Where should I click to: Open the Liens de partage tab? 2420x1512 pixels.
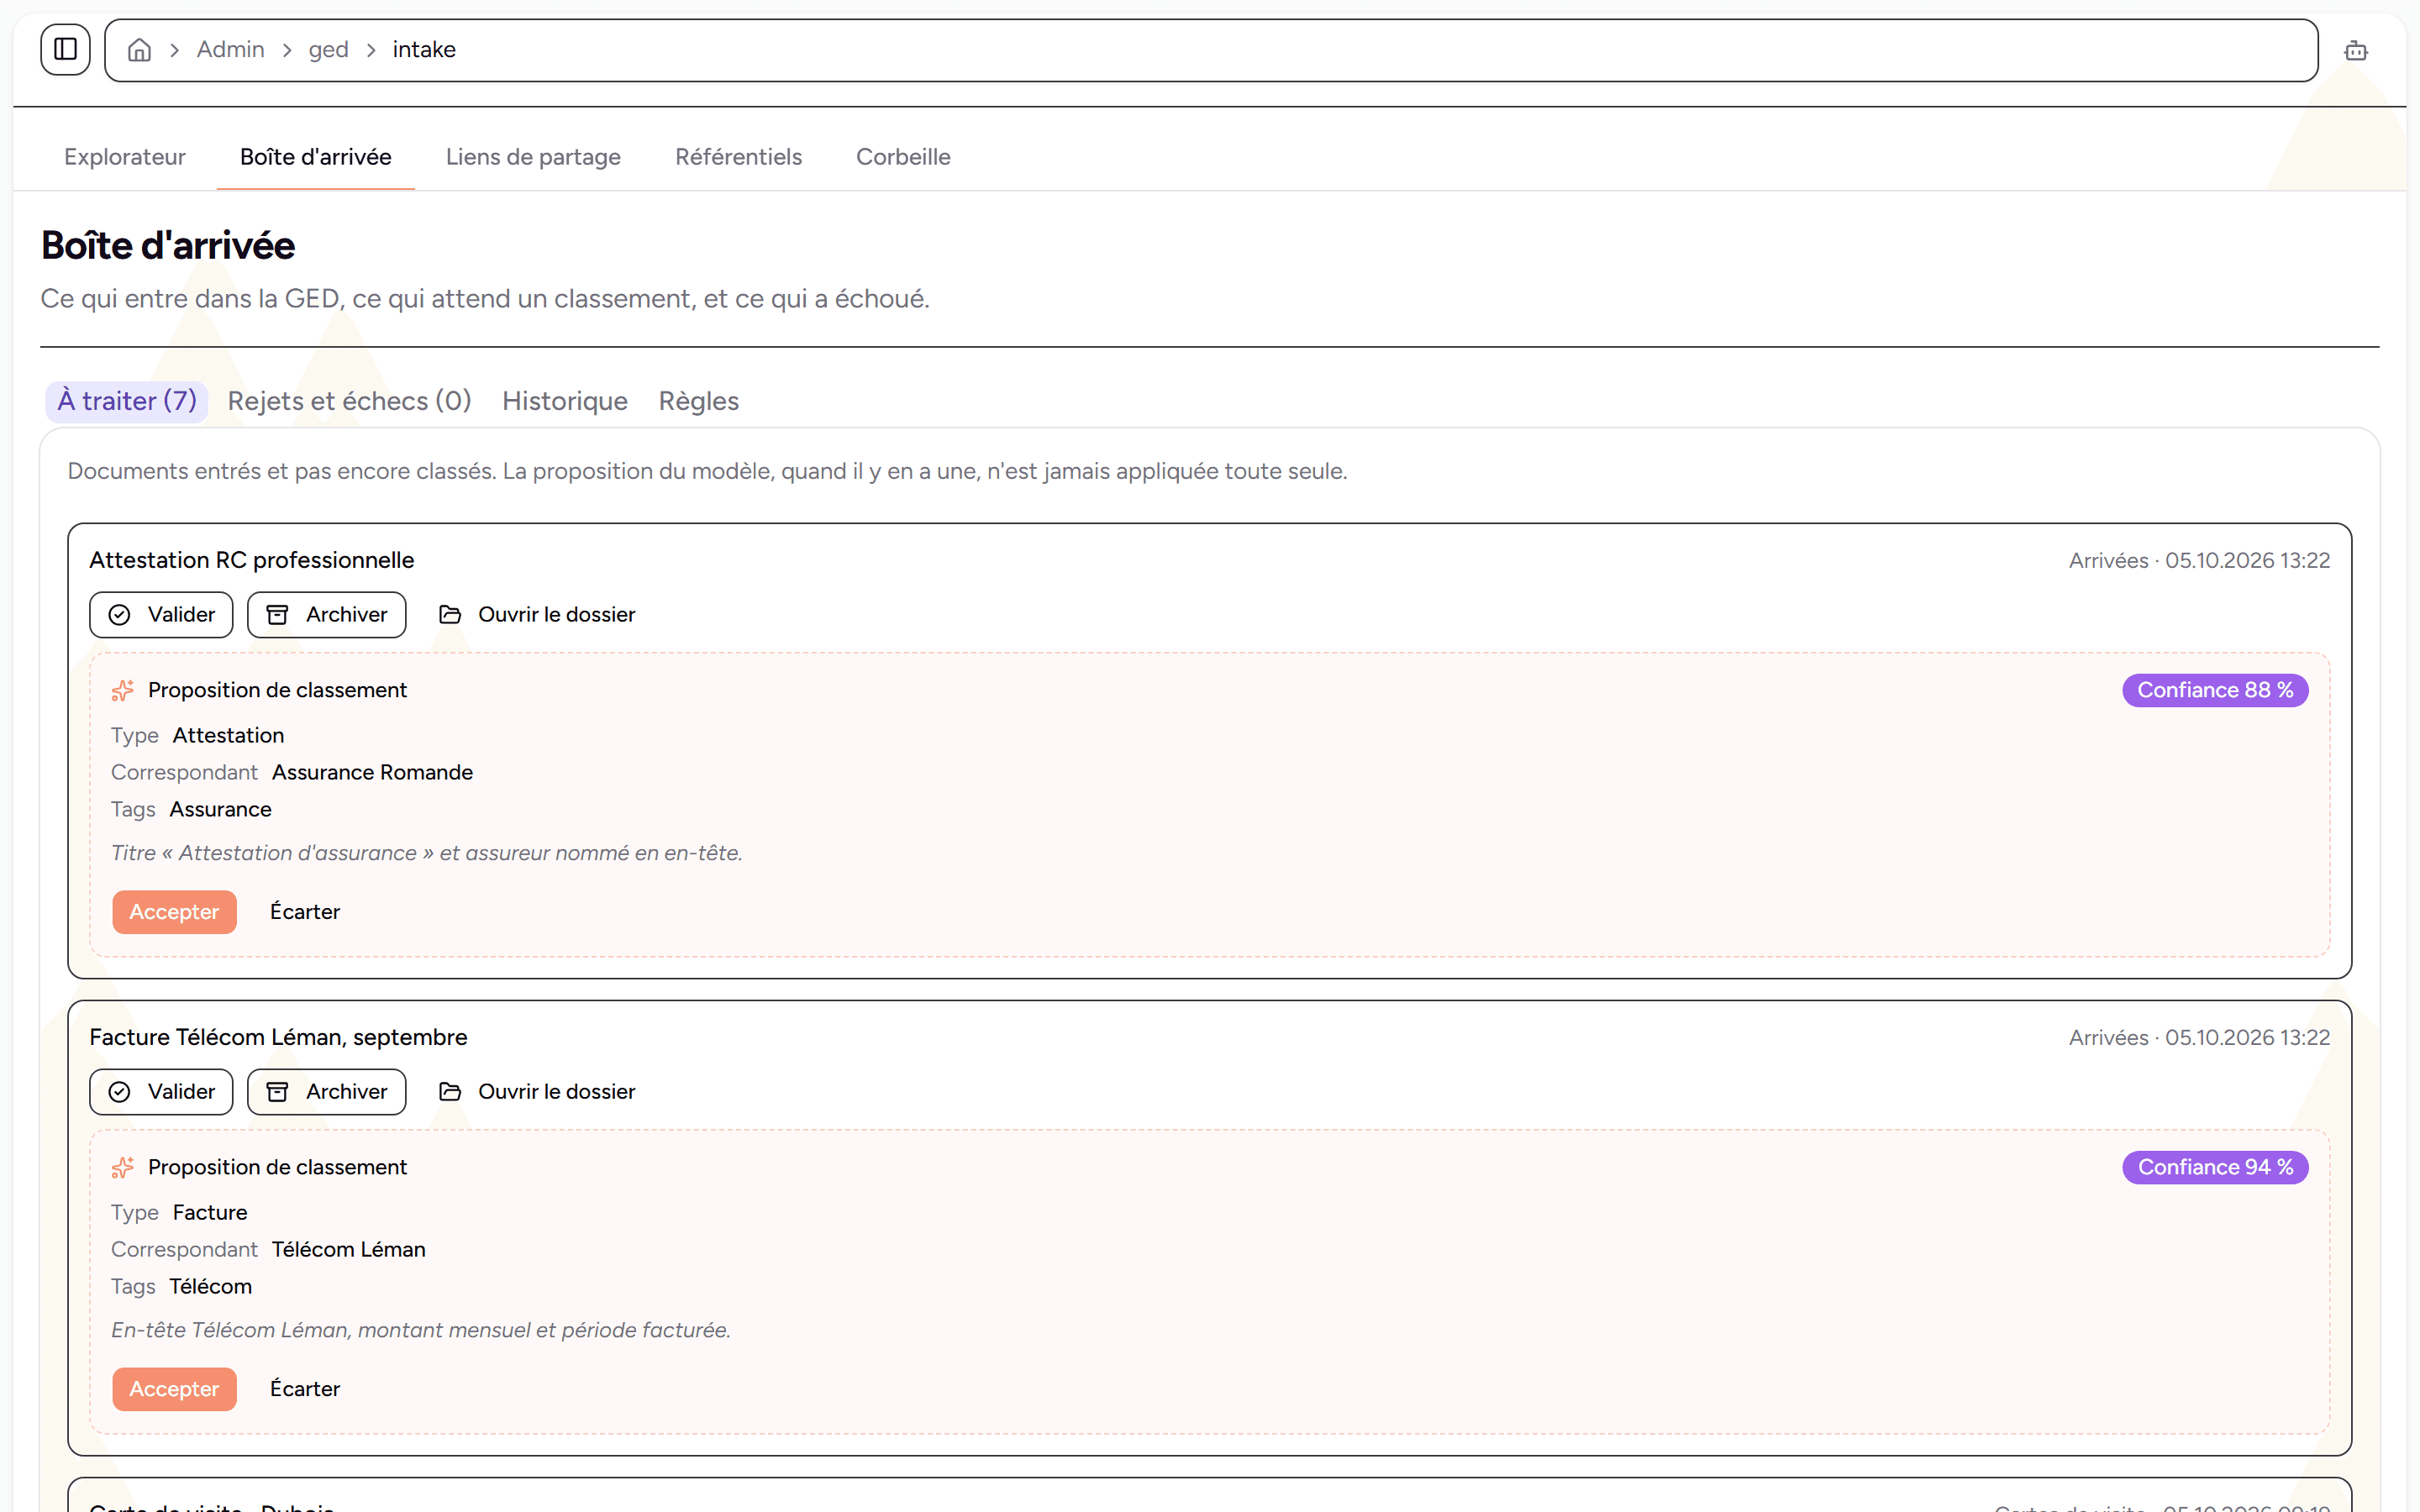tap(533, 157)
